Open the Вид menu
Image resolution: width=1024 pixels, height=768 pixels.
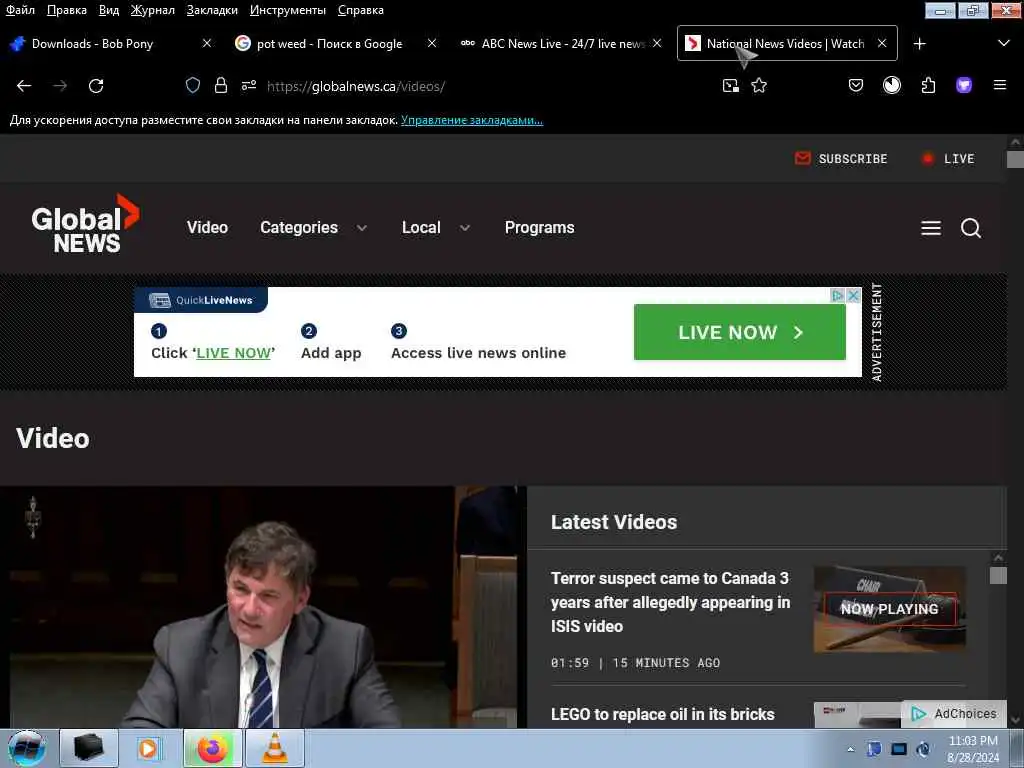tap(108, 10)
